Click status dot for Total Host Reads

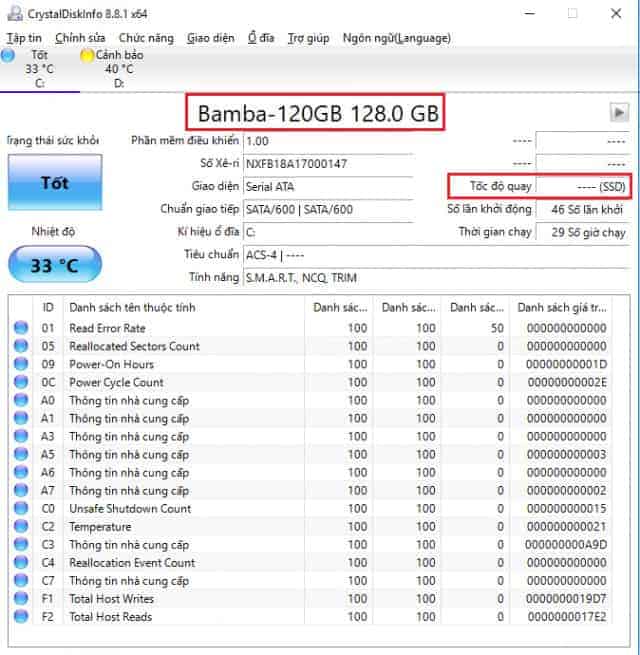coord(21,616)
